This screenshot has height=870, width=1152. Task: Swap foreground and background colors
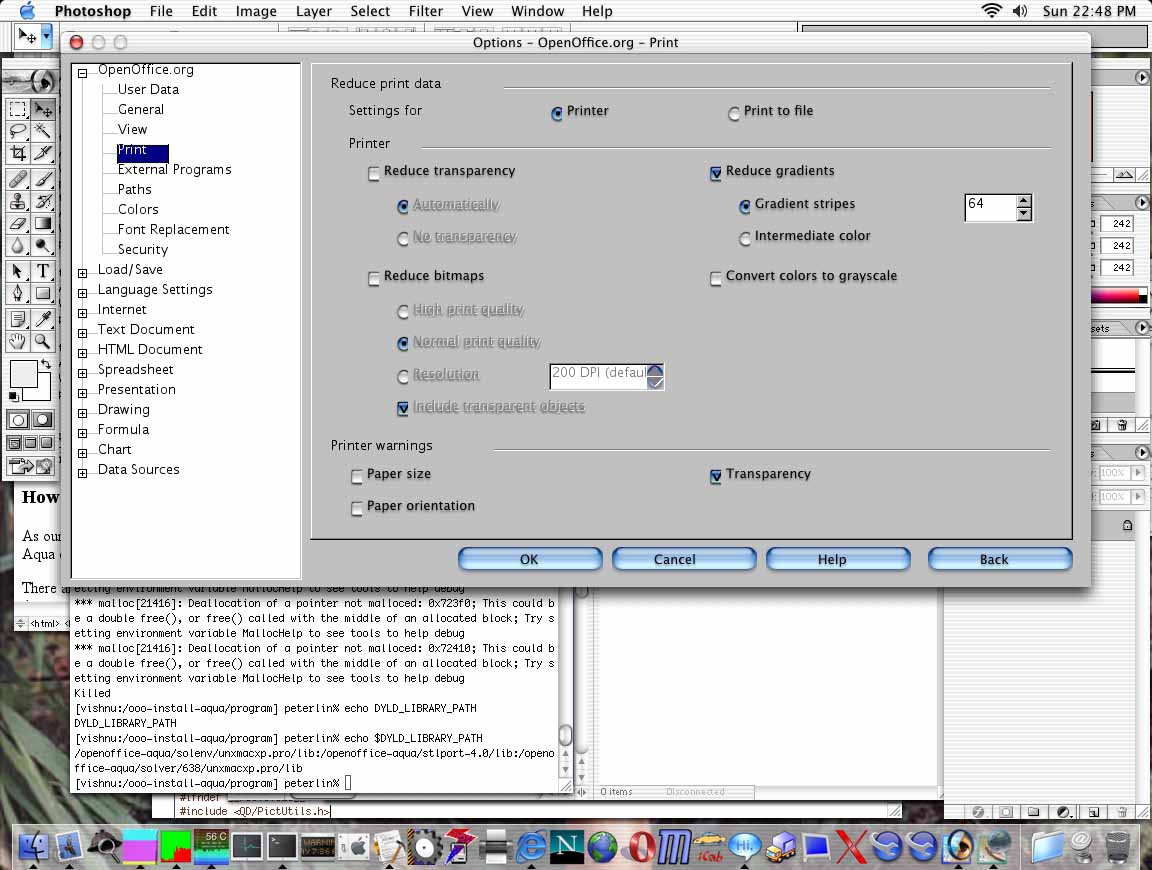point(46,364)
